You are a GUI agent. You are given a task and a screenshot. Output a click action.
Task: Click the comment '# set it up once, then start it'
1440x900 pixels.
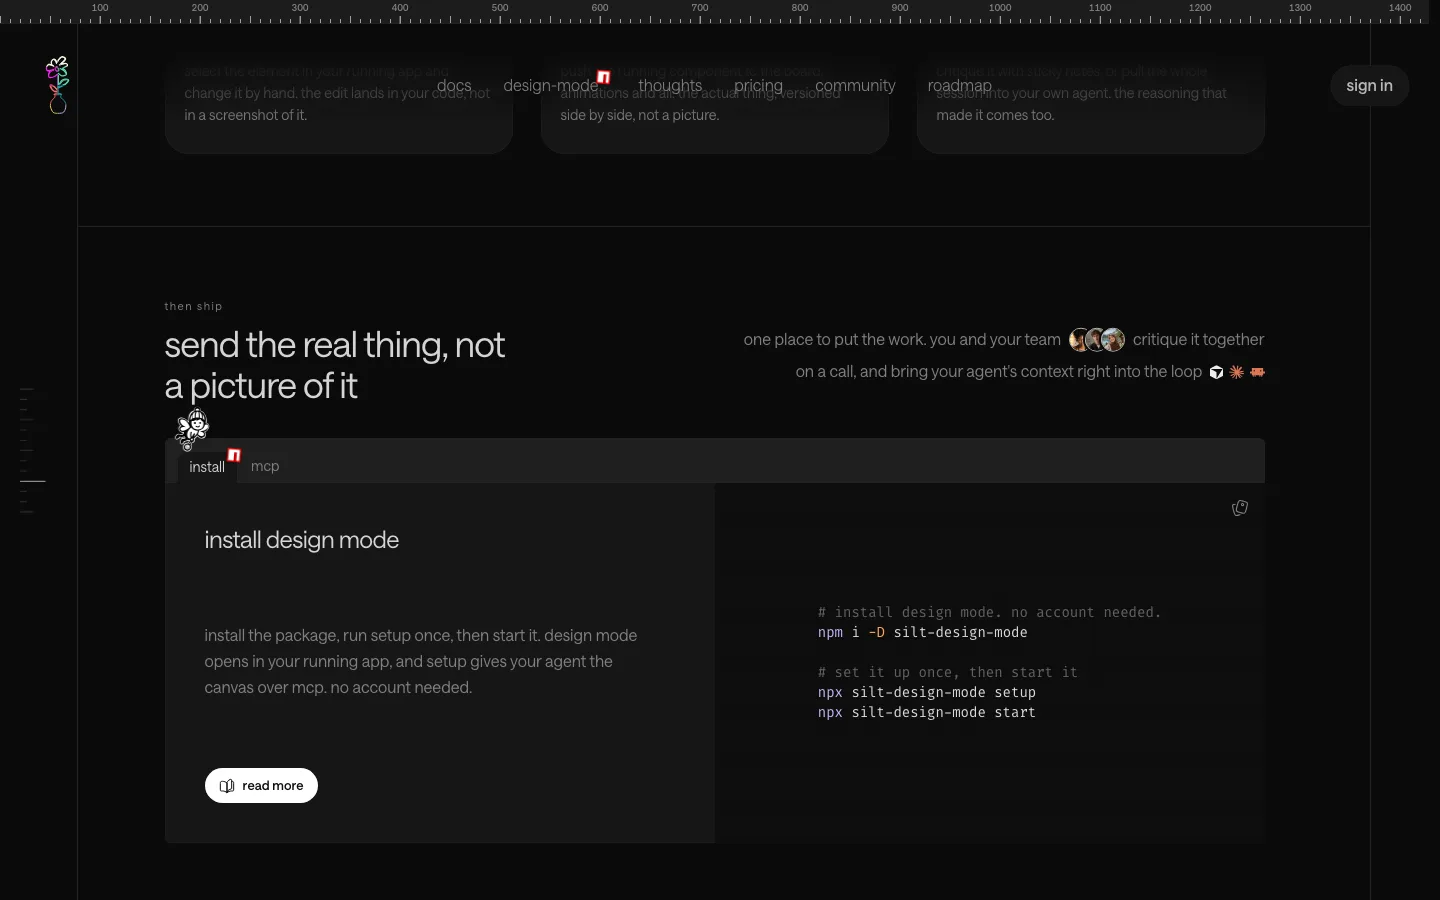tap(948, 672)
